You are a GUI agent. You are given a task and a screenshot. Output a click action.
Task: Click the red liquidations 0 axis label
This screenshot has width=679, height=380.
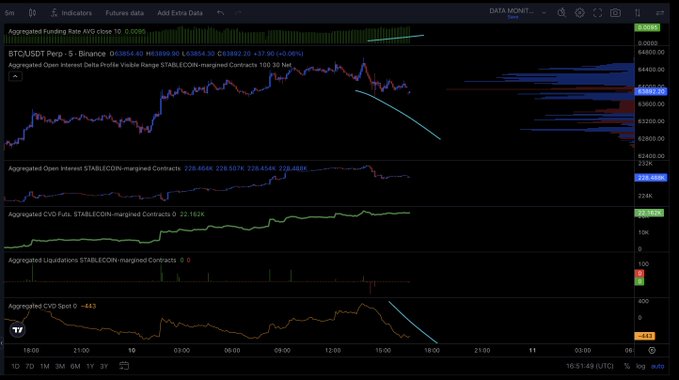click(x=639, y=273)
